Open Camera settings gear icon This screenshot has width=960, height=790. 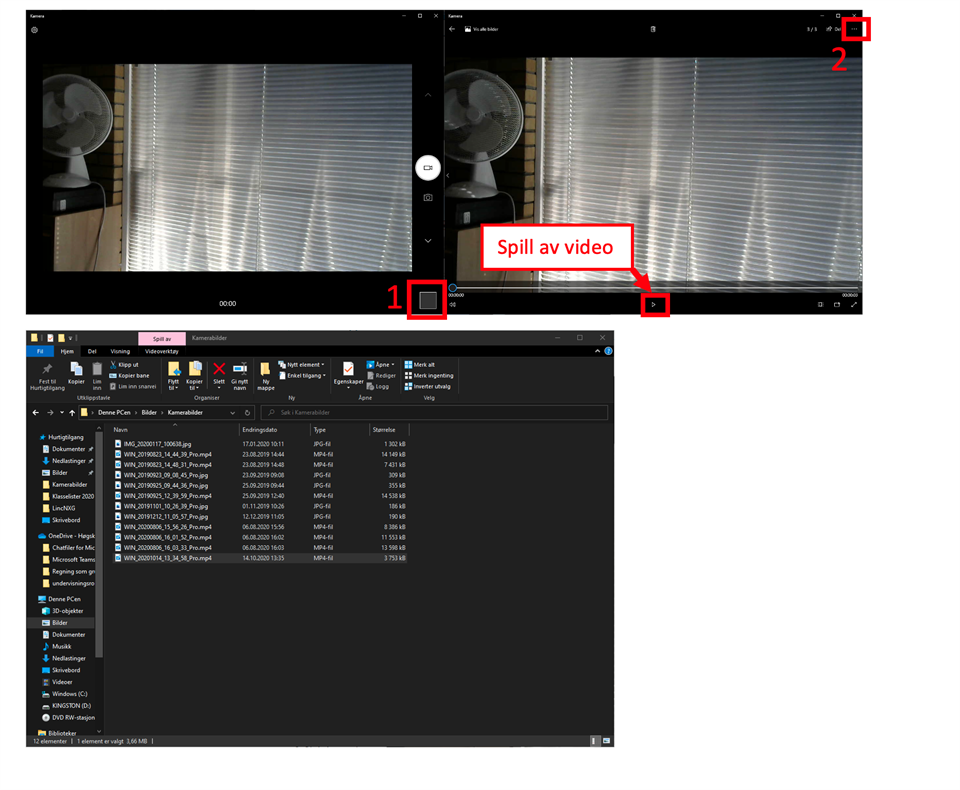click(x=35, y=30)
